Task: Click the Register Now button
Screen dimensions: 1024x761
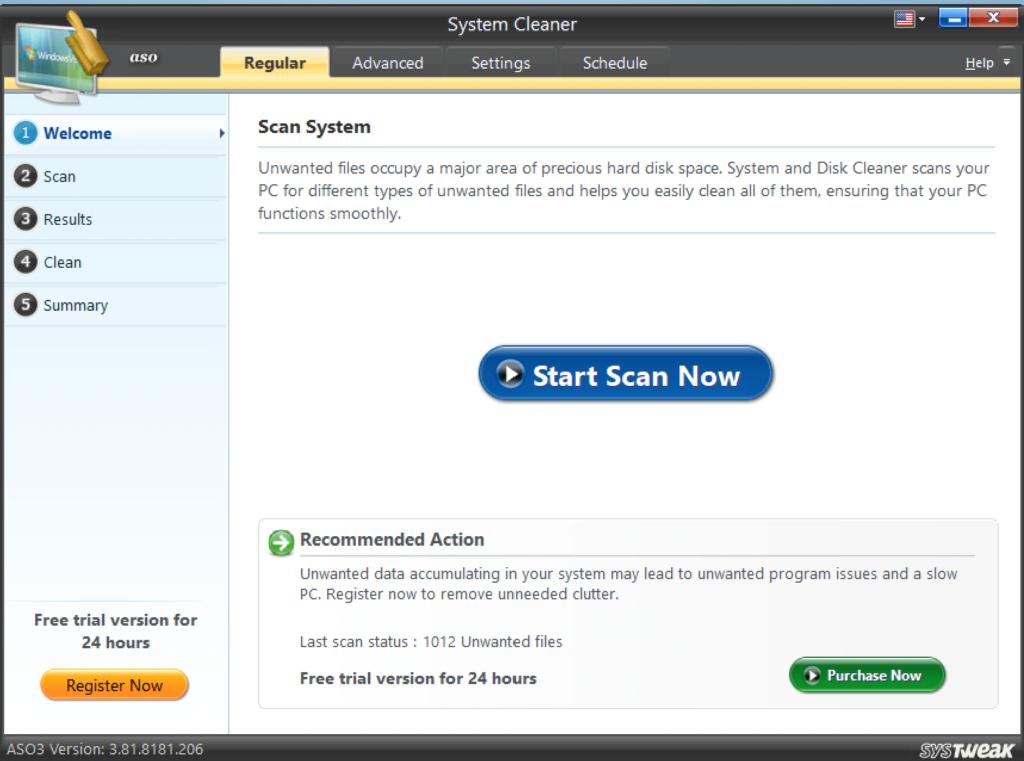Action: tap(114, 685)
